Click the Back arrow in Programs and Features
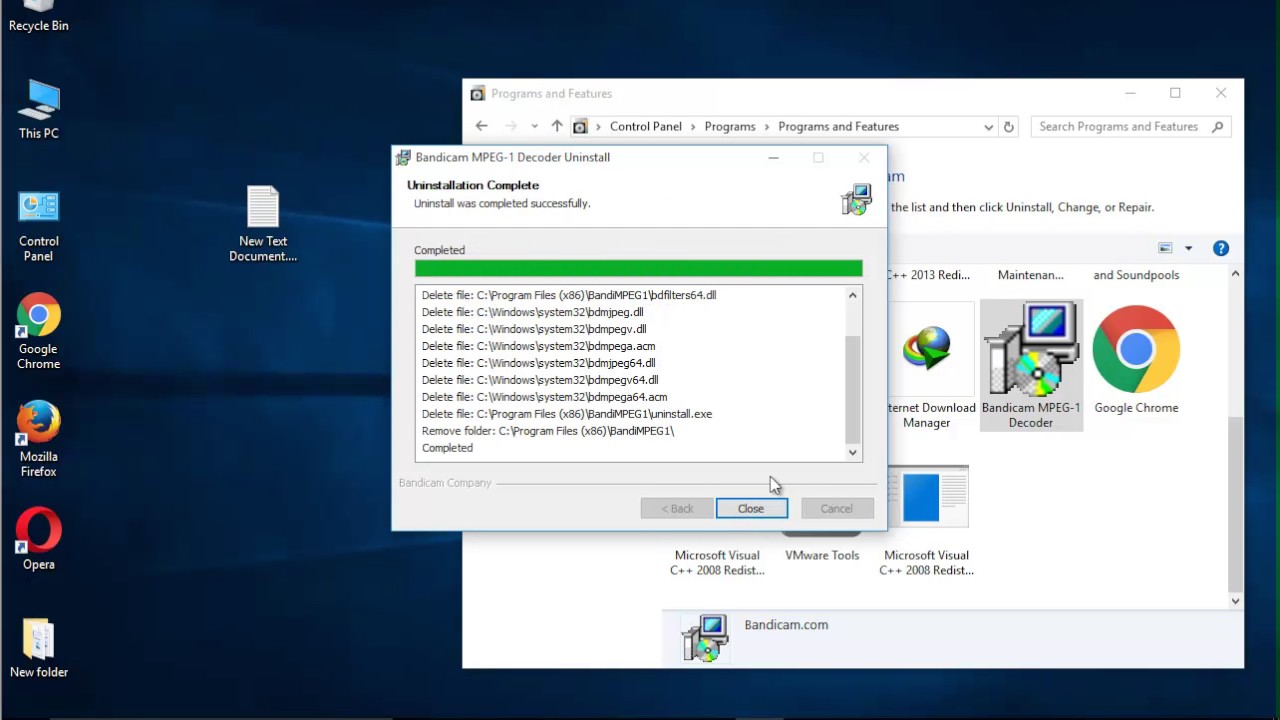The width and height of the screenshot is (1280, 720). [x=482, y=126]
